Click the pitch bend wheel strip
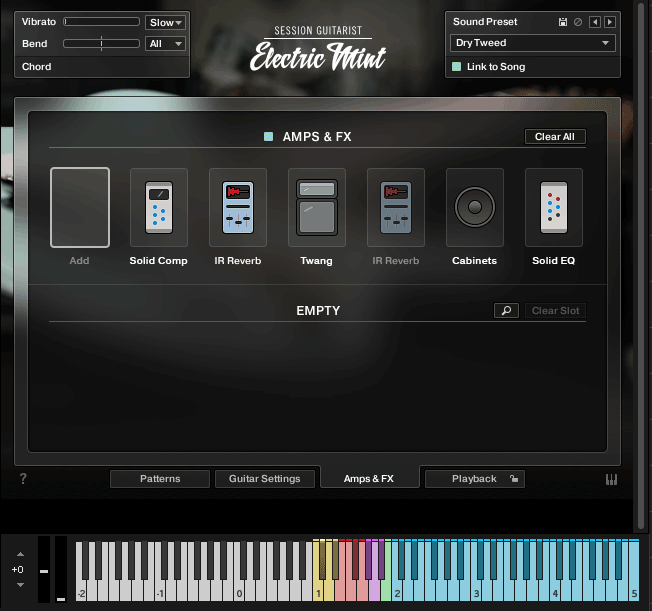Screen dimensions: 652x611 [44, 569]
